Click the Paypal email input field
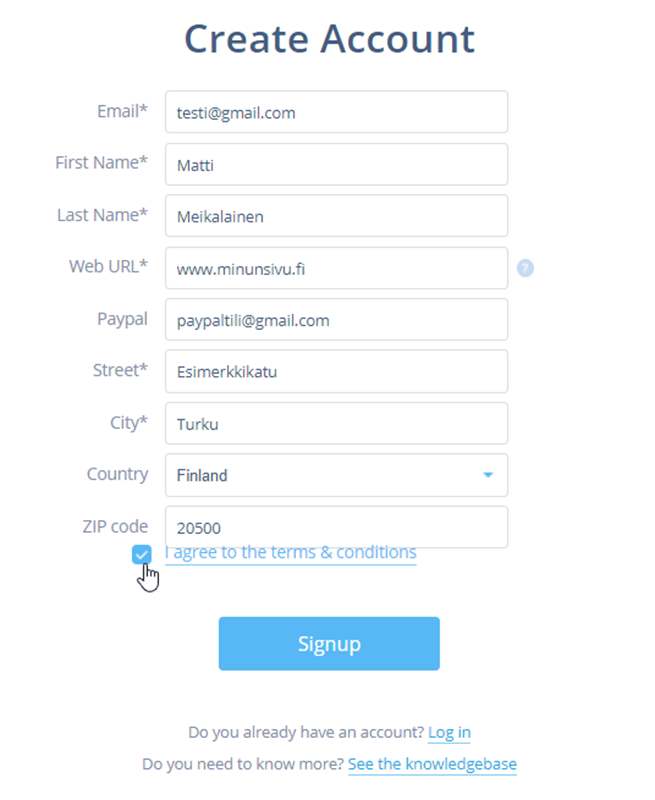Image resolution: width=655 pixels, height=800 pixels. click(336, 320)
